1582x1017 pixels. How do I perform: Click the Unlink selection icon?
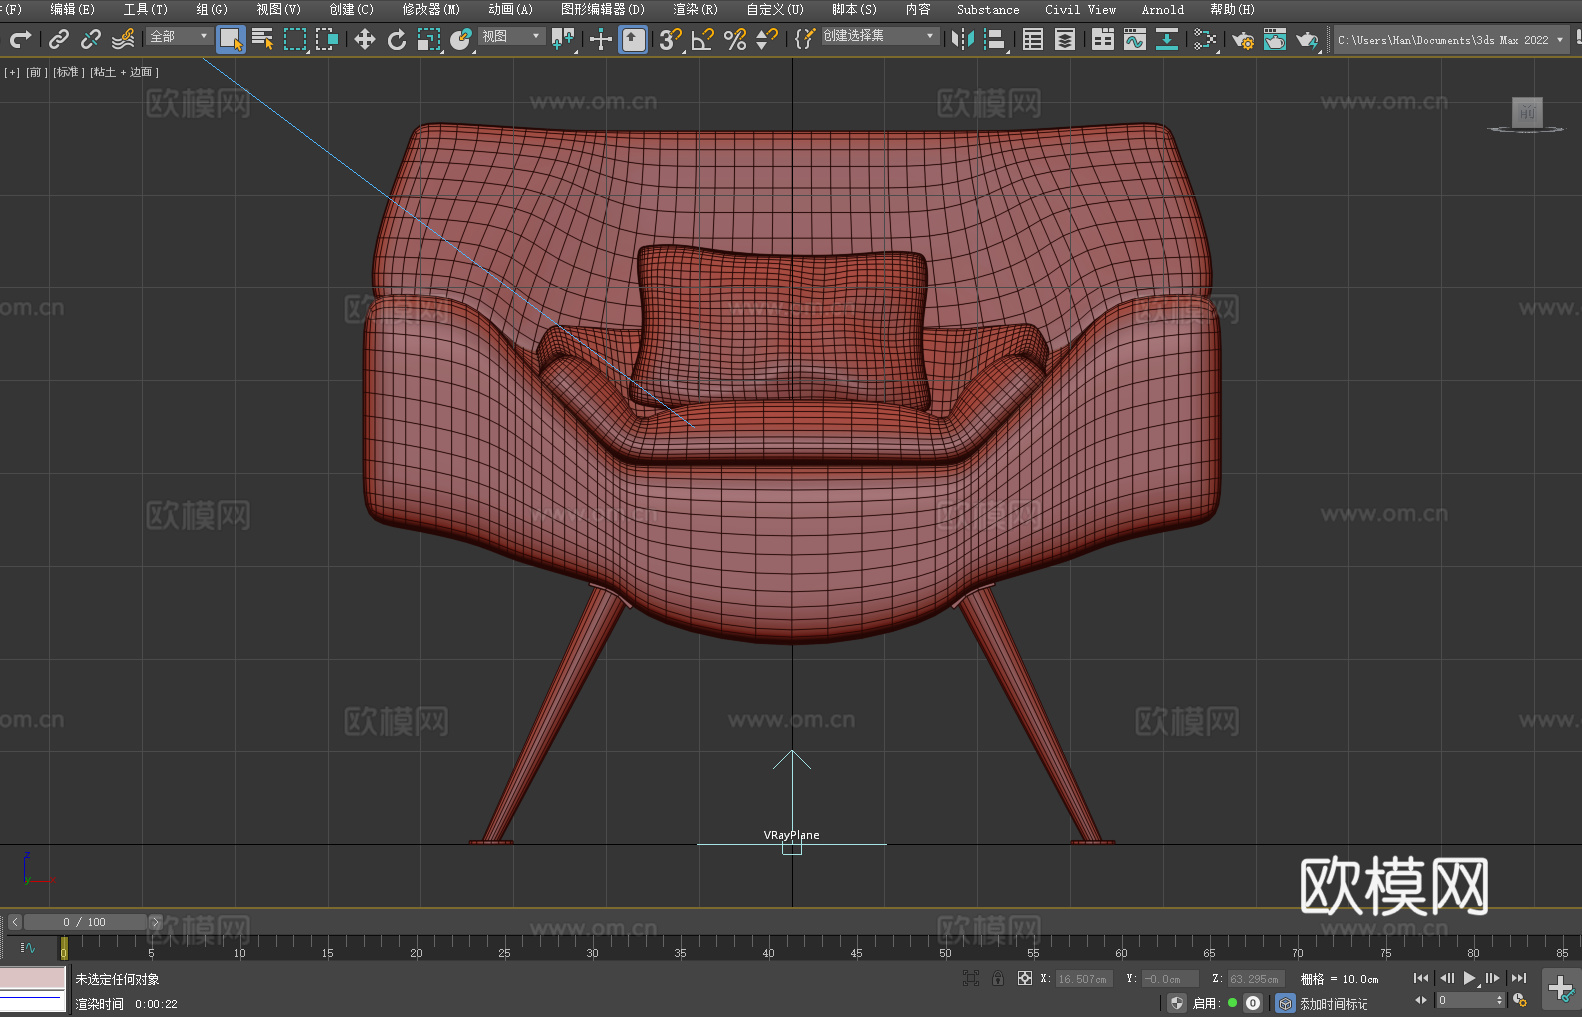91,39
